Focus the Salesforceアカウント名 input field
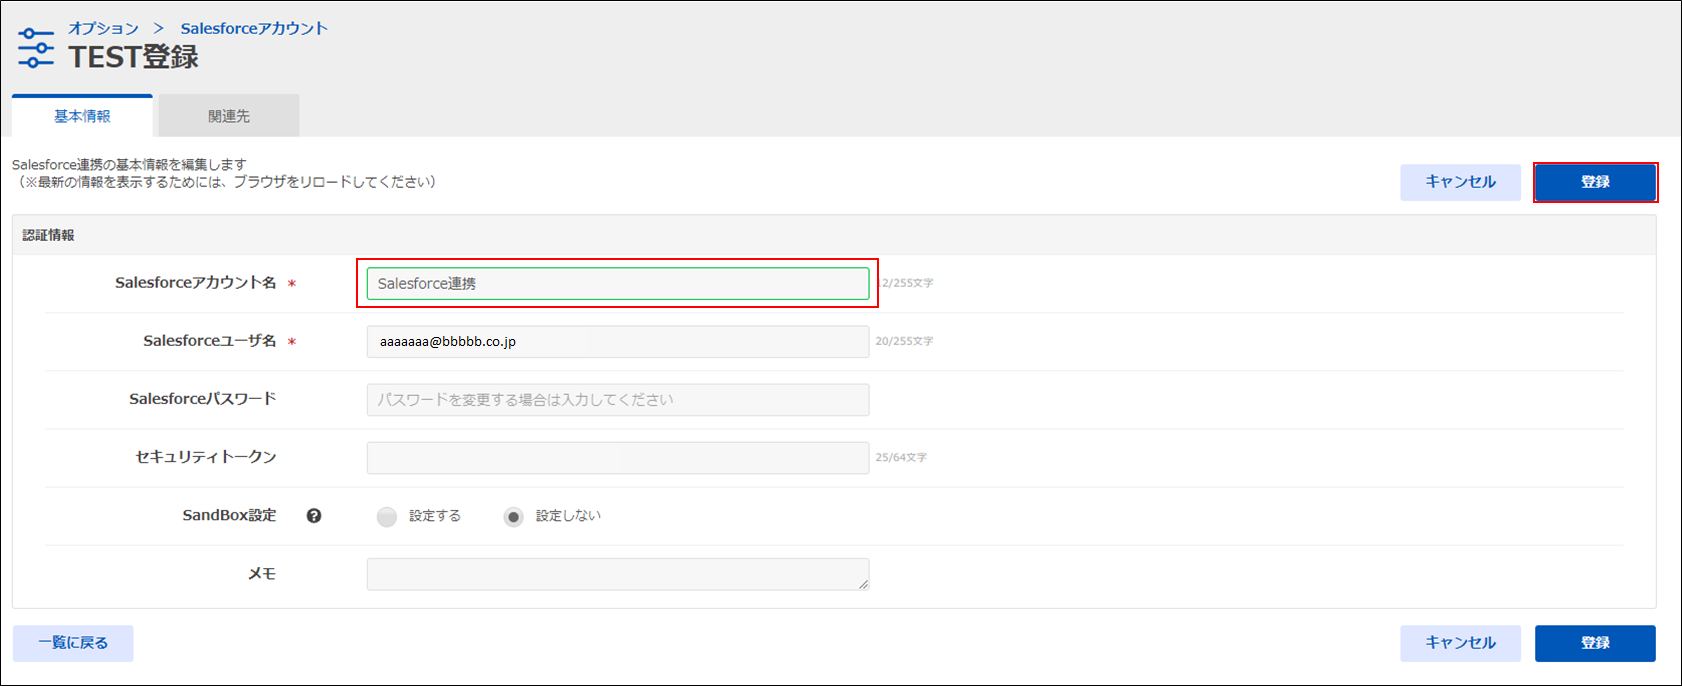1682x686 pixels. pyautogui.click(x=618, y=283)
